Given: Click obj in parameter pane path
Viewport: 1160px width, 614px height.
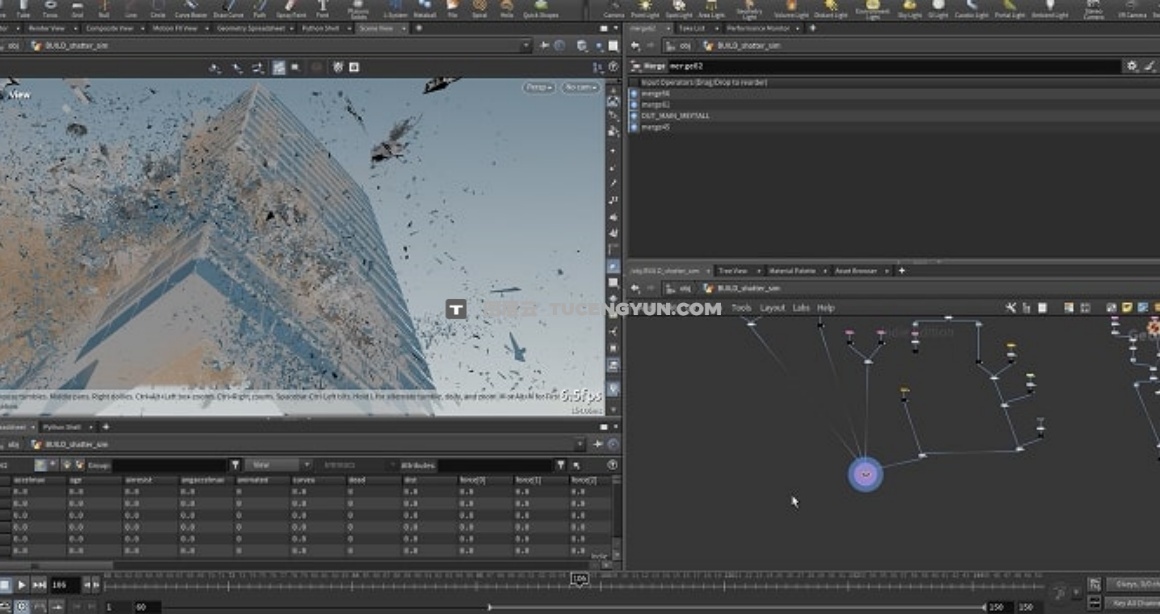Looking at the screenshot, I should [685, 46].
